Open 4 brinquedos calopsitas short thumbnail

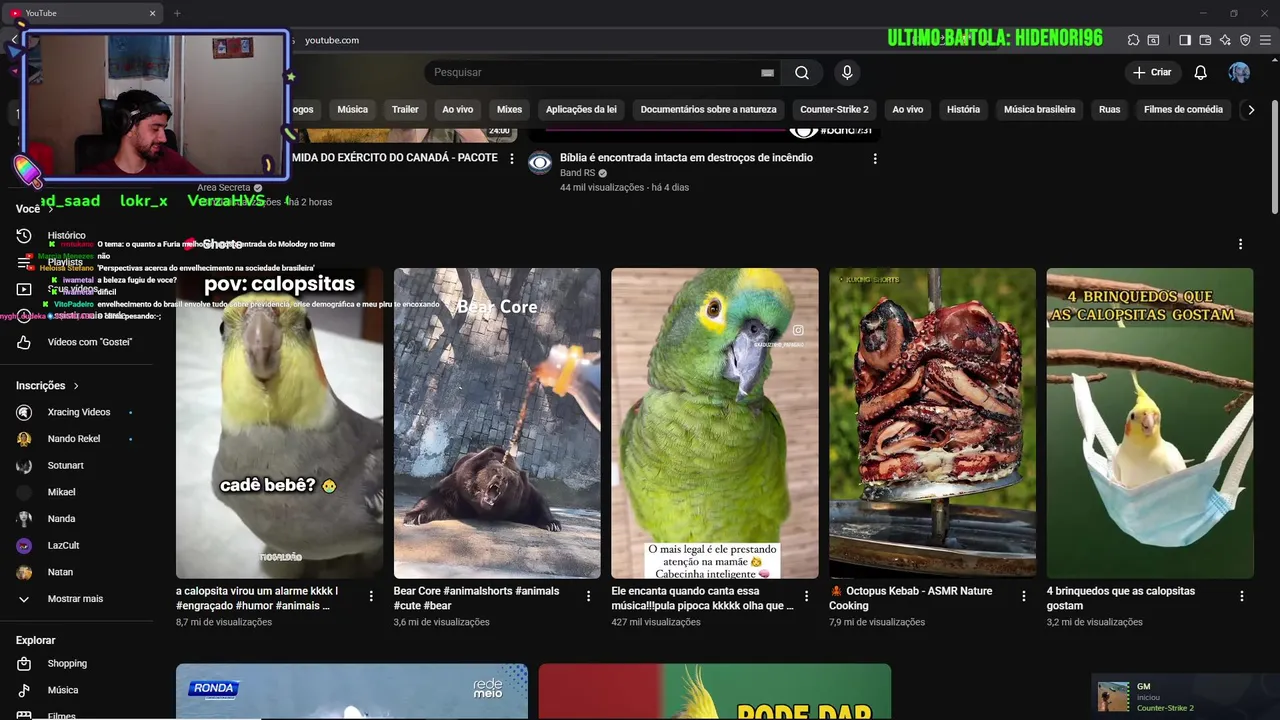pos(1150,423)
